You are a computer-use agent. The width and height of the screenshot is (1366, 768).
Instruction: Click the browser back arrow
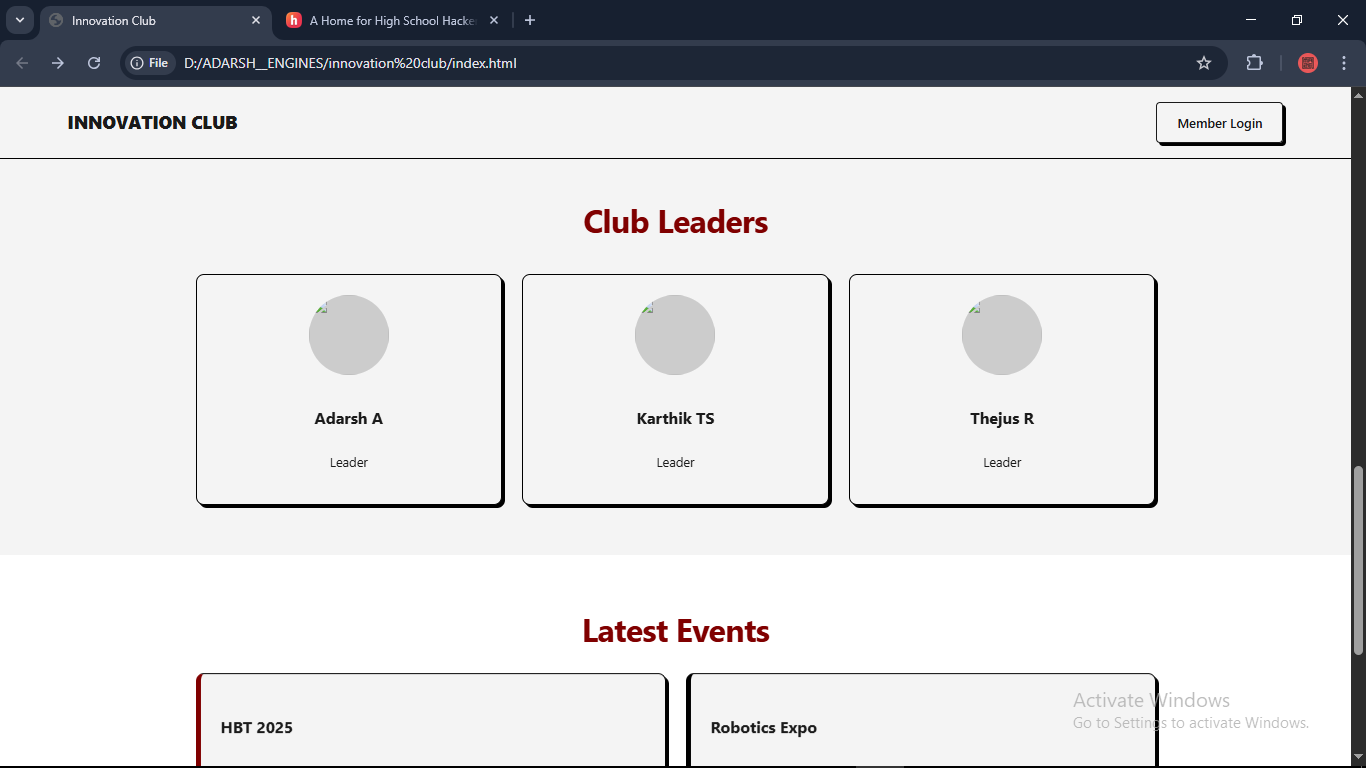(22, 63)
